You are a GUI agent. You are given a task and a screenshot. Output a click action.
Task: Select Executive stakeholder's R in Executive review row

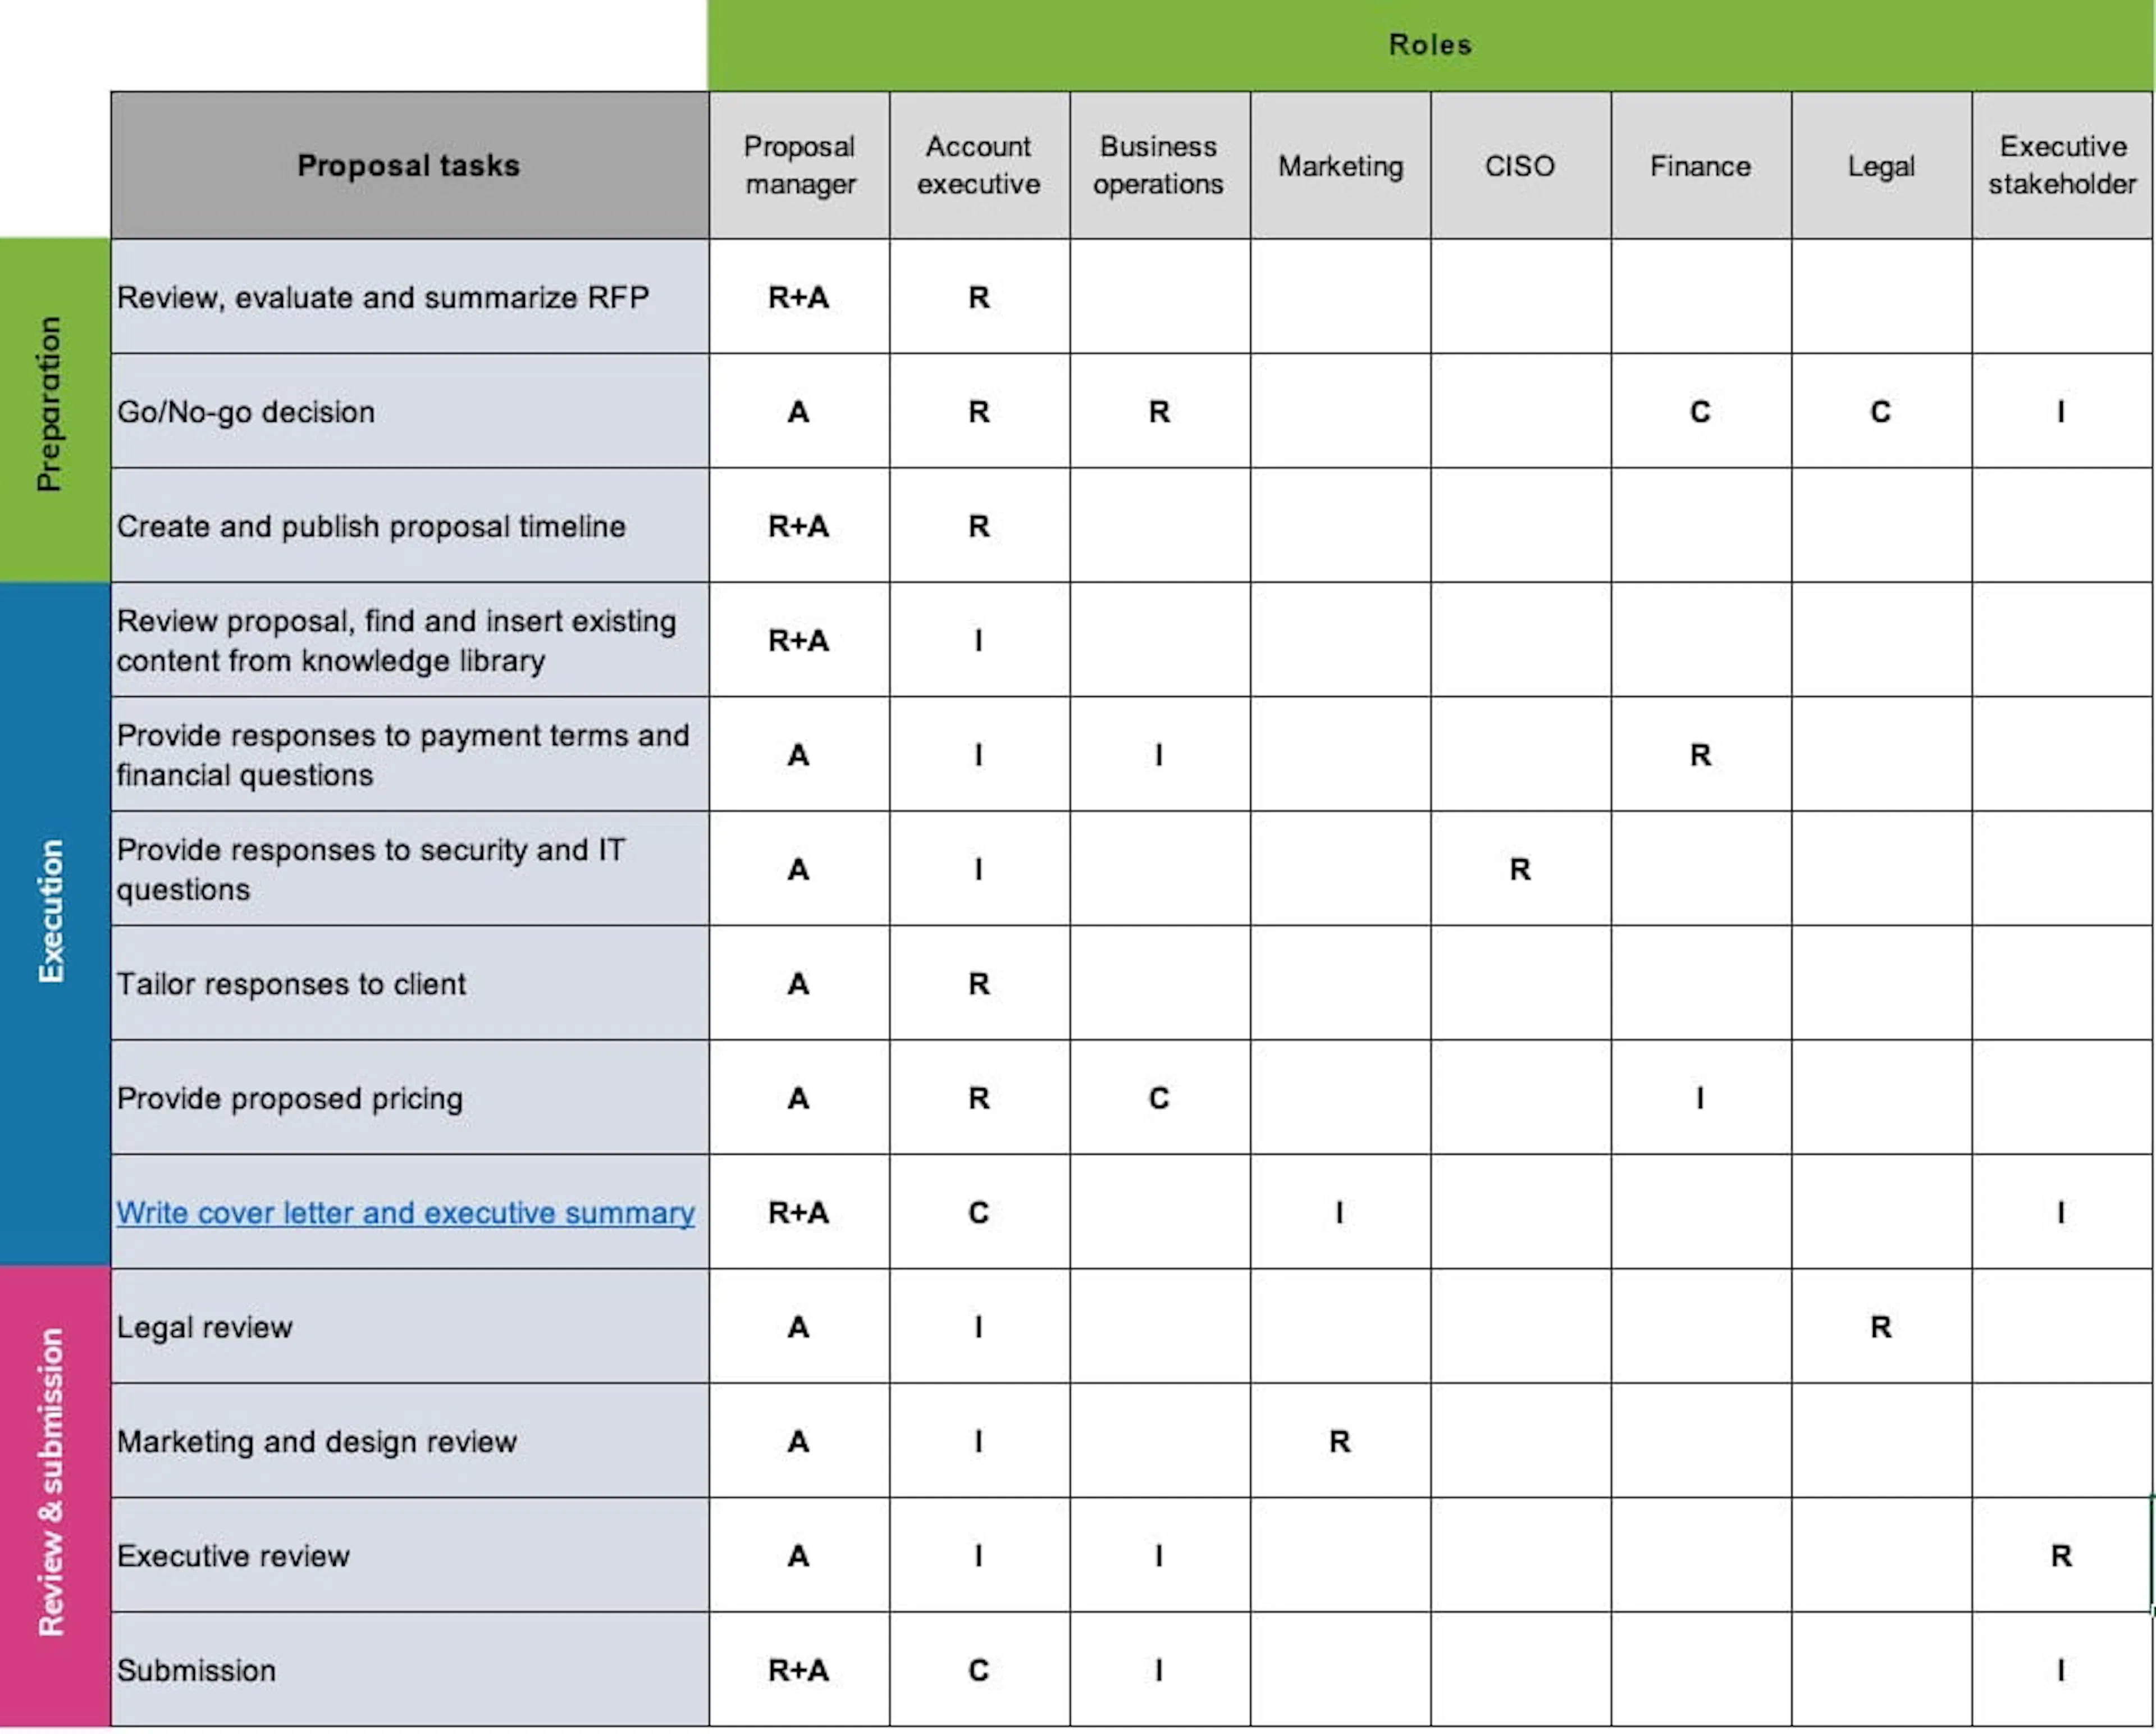[x=2061, y=1556]
